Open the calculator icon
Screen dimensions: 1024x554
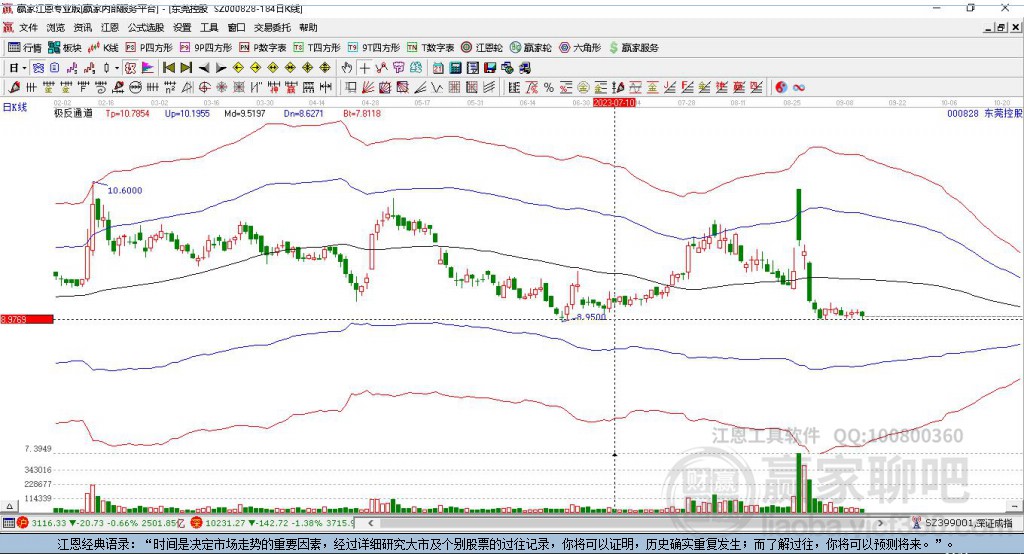tap(455, 68)
